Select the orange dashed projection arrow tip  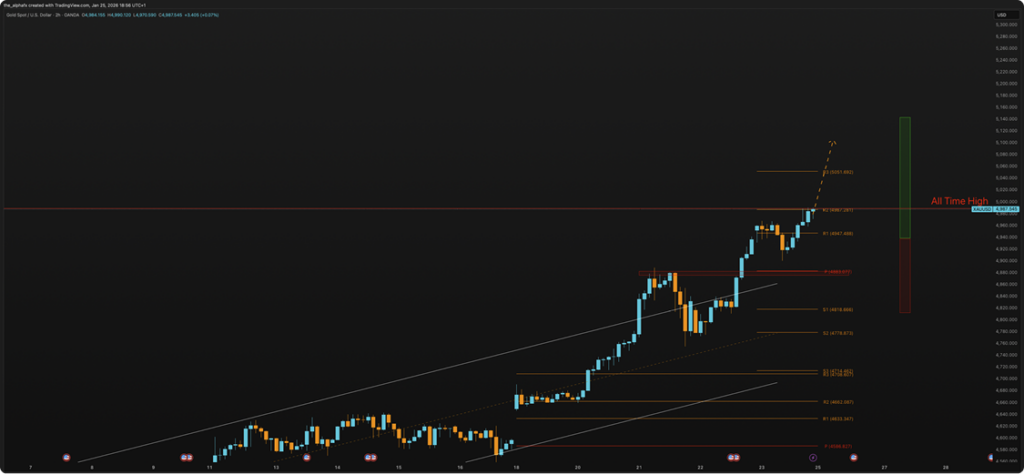pos(834,141)
